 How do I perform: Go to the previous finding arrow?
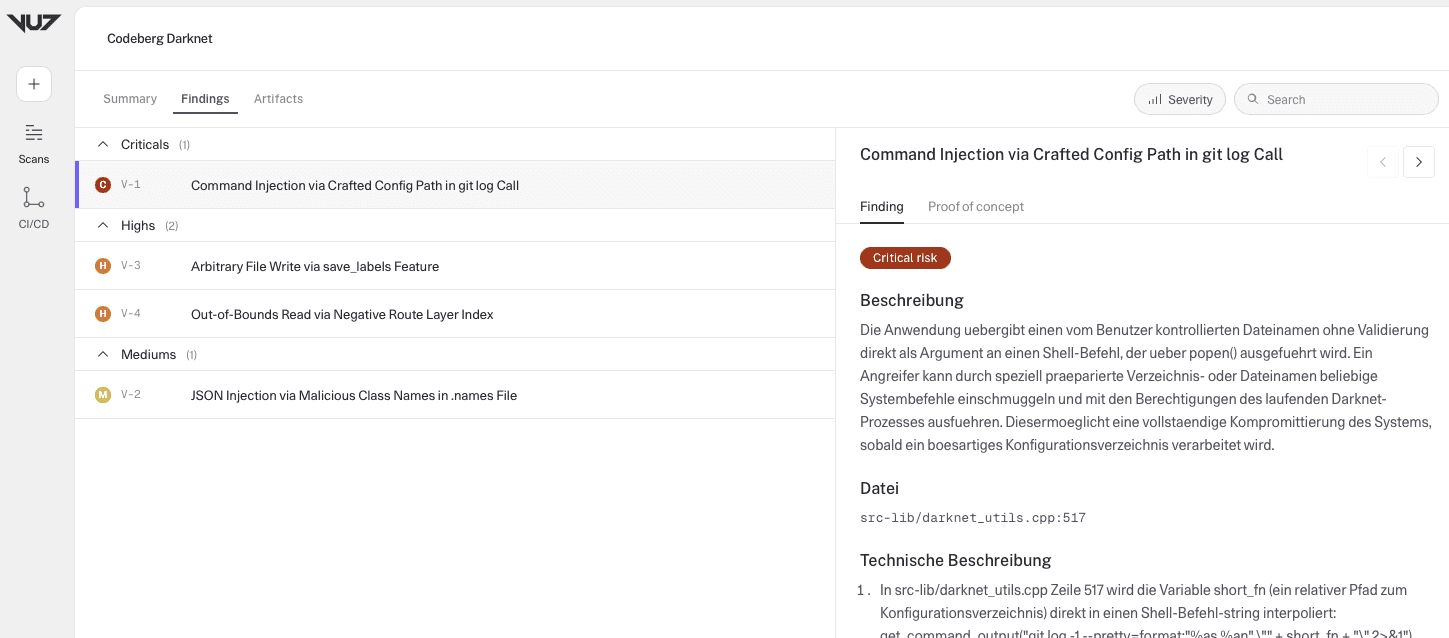coord(1383,162)
